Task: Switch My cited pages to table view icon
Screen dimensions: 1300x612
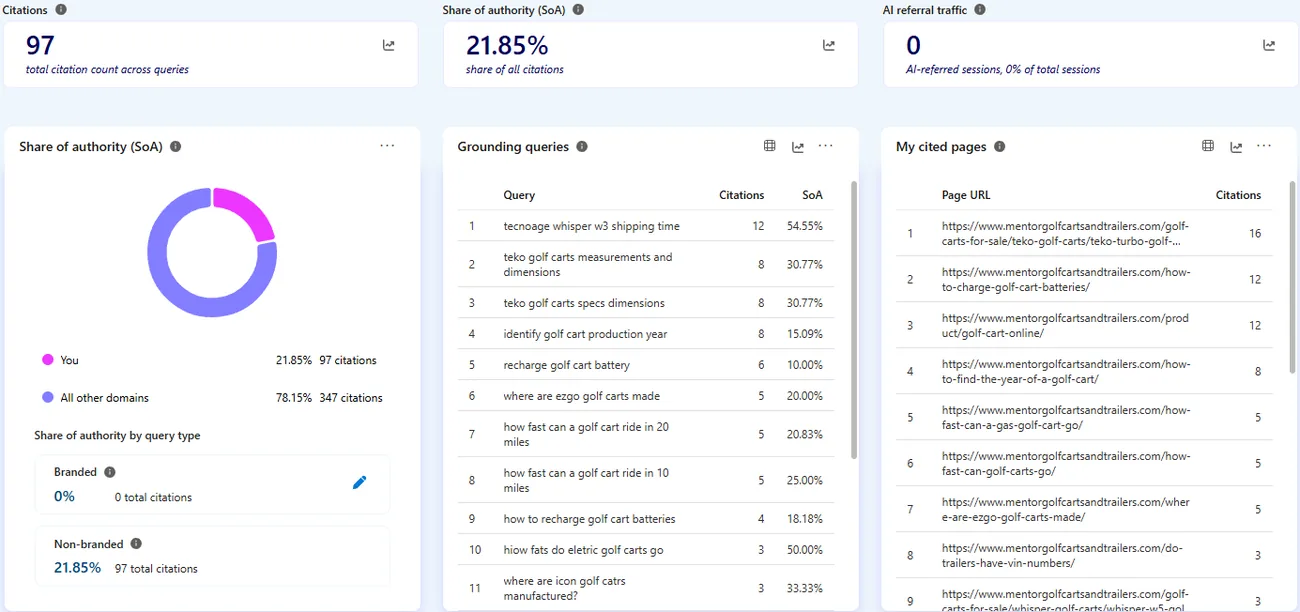Action: click(1207, 146)
